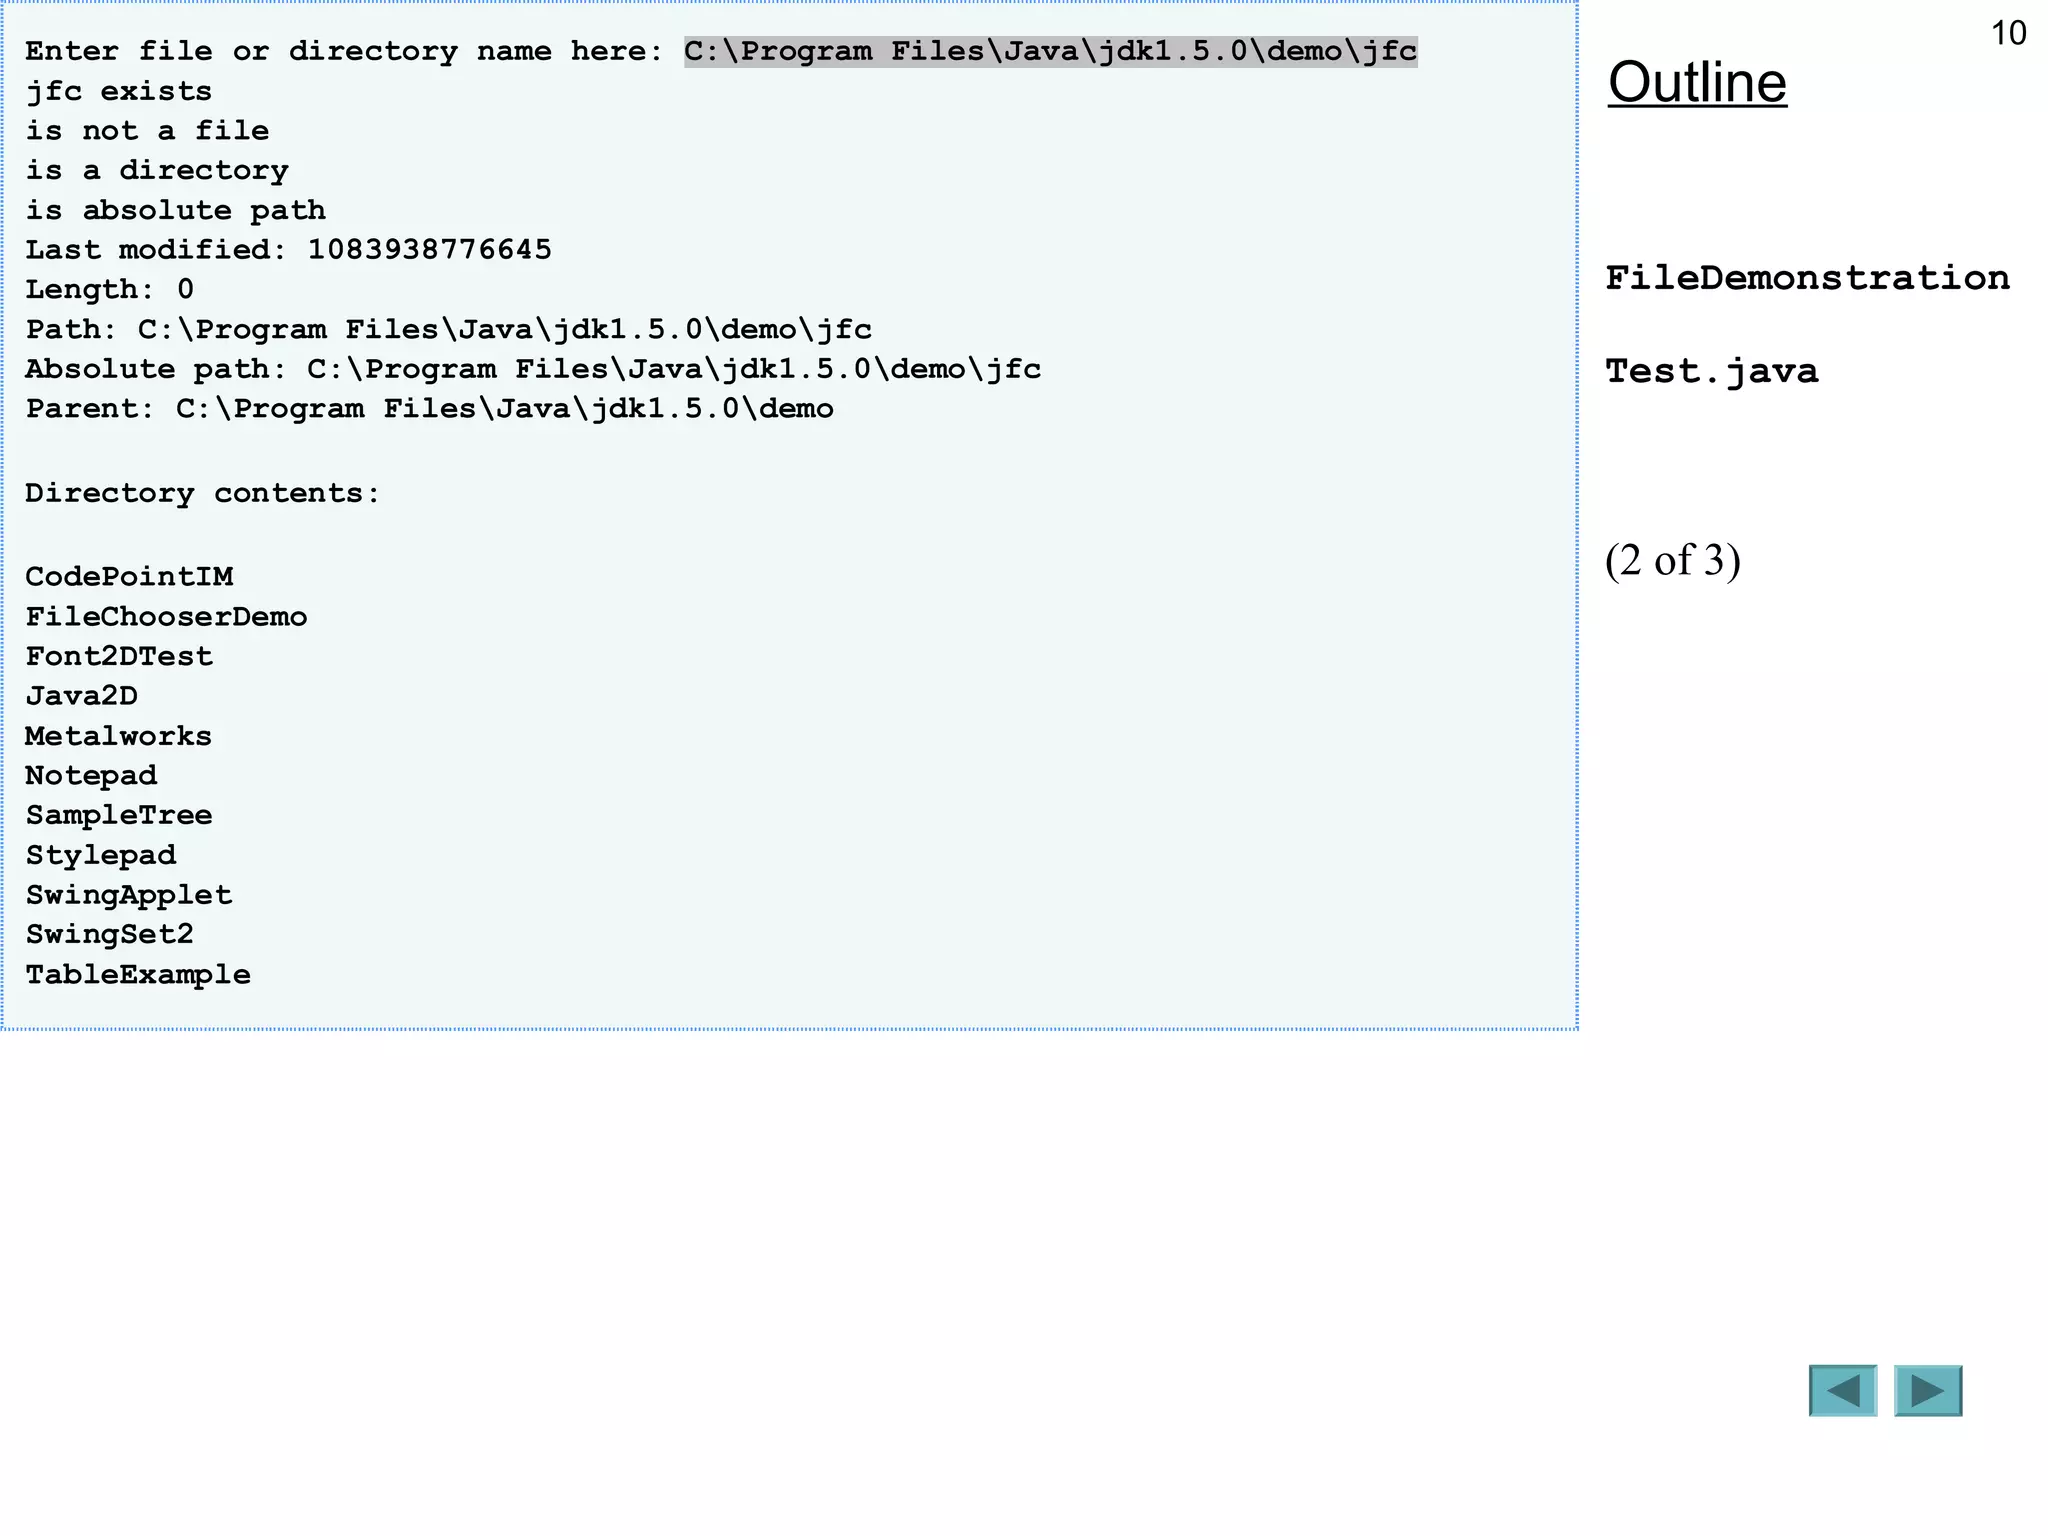This screenshot has width=2048, height=1536.
Task: Select the Java2D directory entry
Action: click(82, 696)
